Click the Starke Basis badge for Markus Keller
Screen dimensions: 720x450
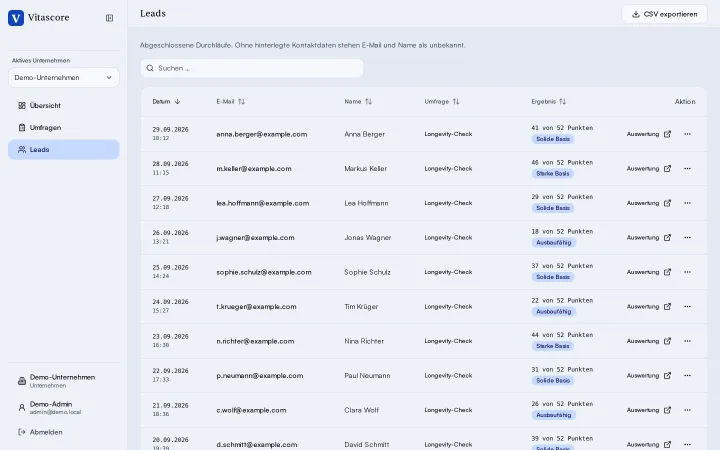pos(553,174)
